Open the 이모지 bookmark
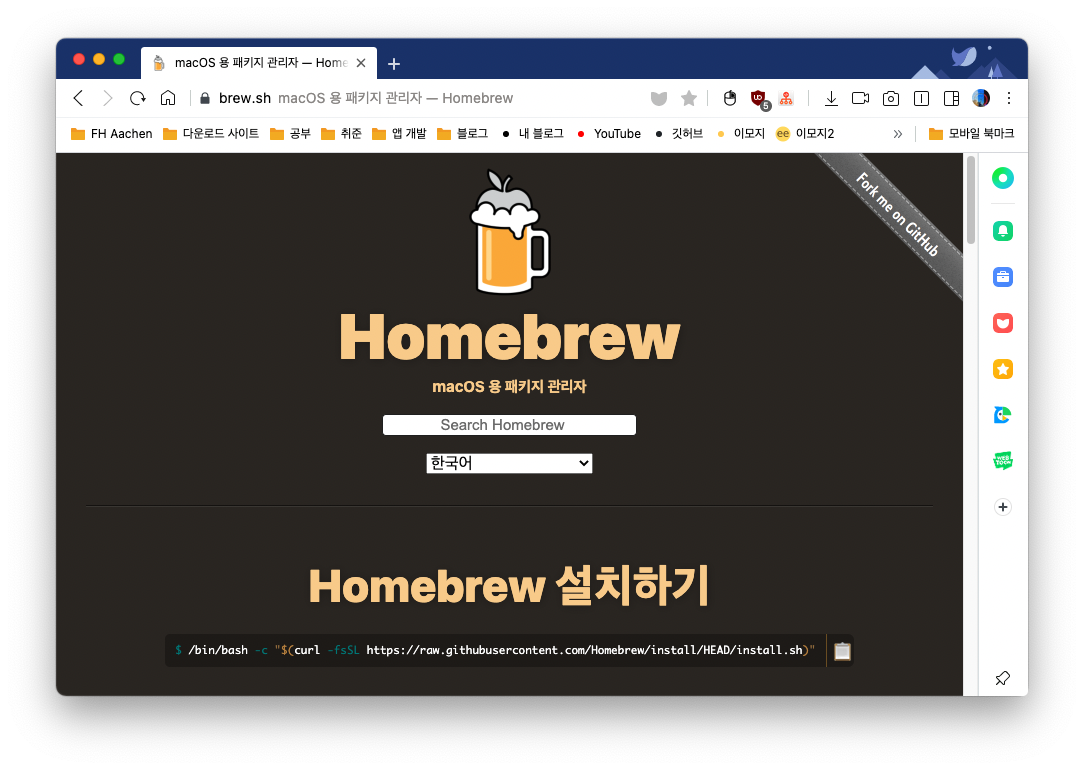 (x=740, y=133)
